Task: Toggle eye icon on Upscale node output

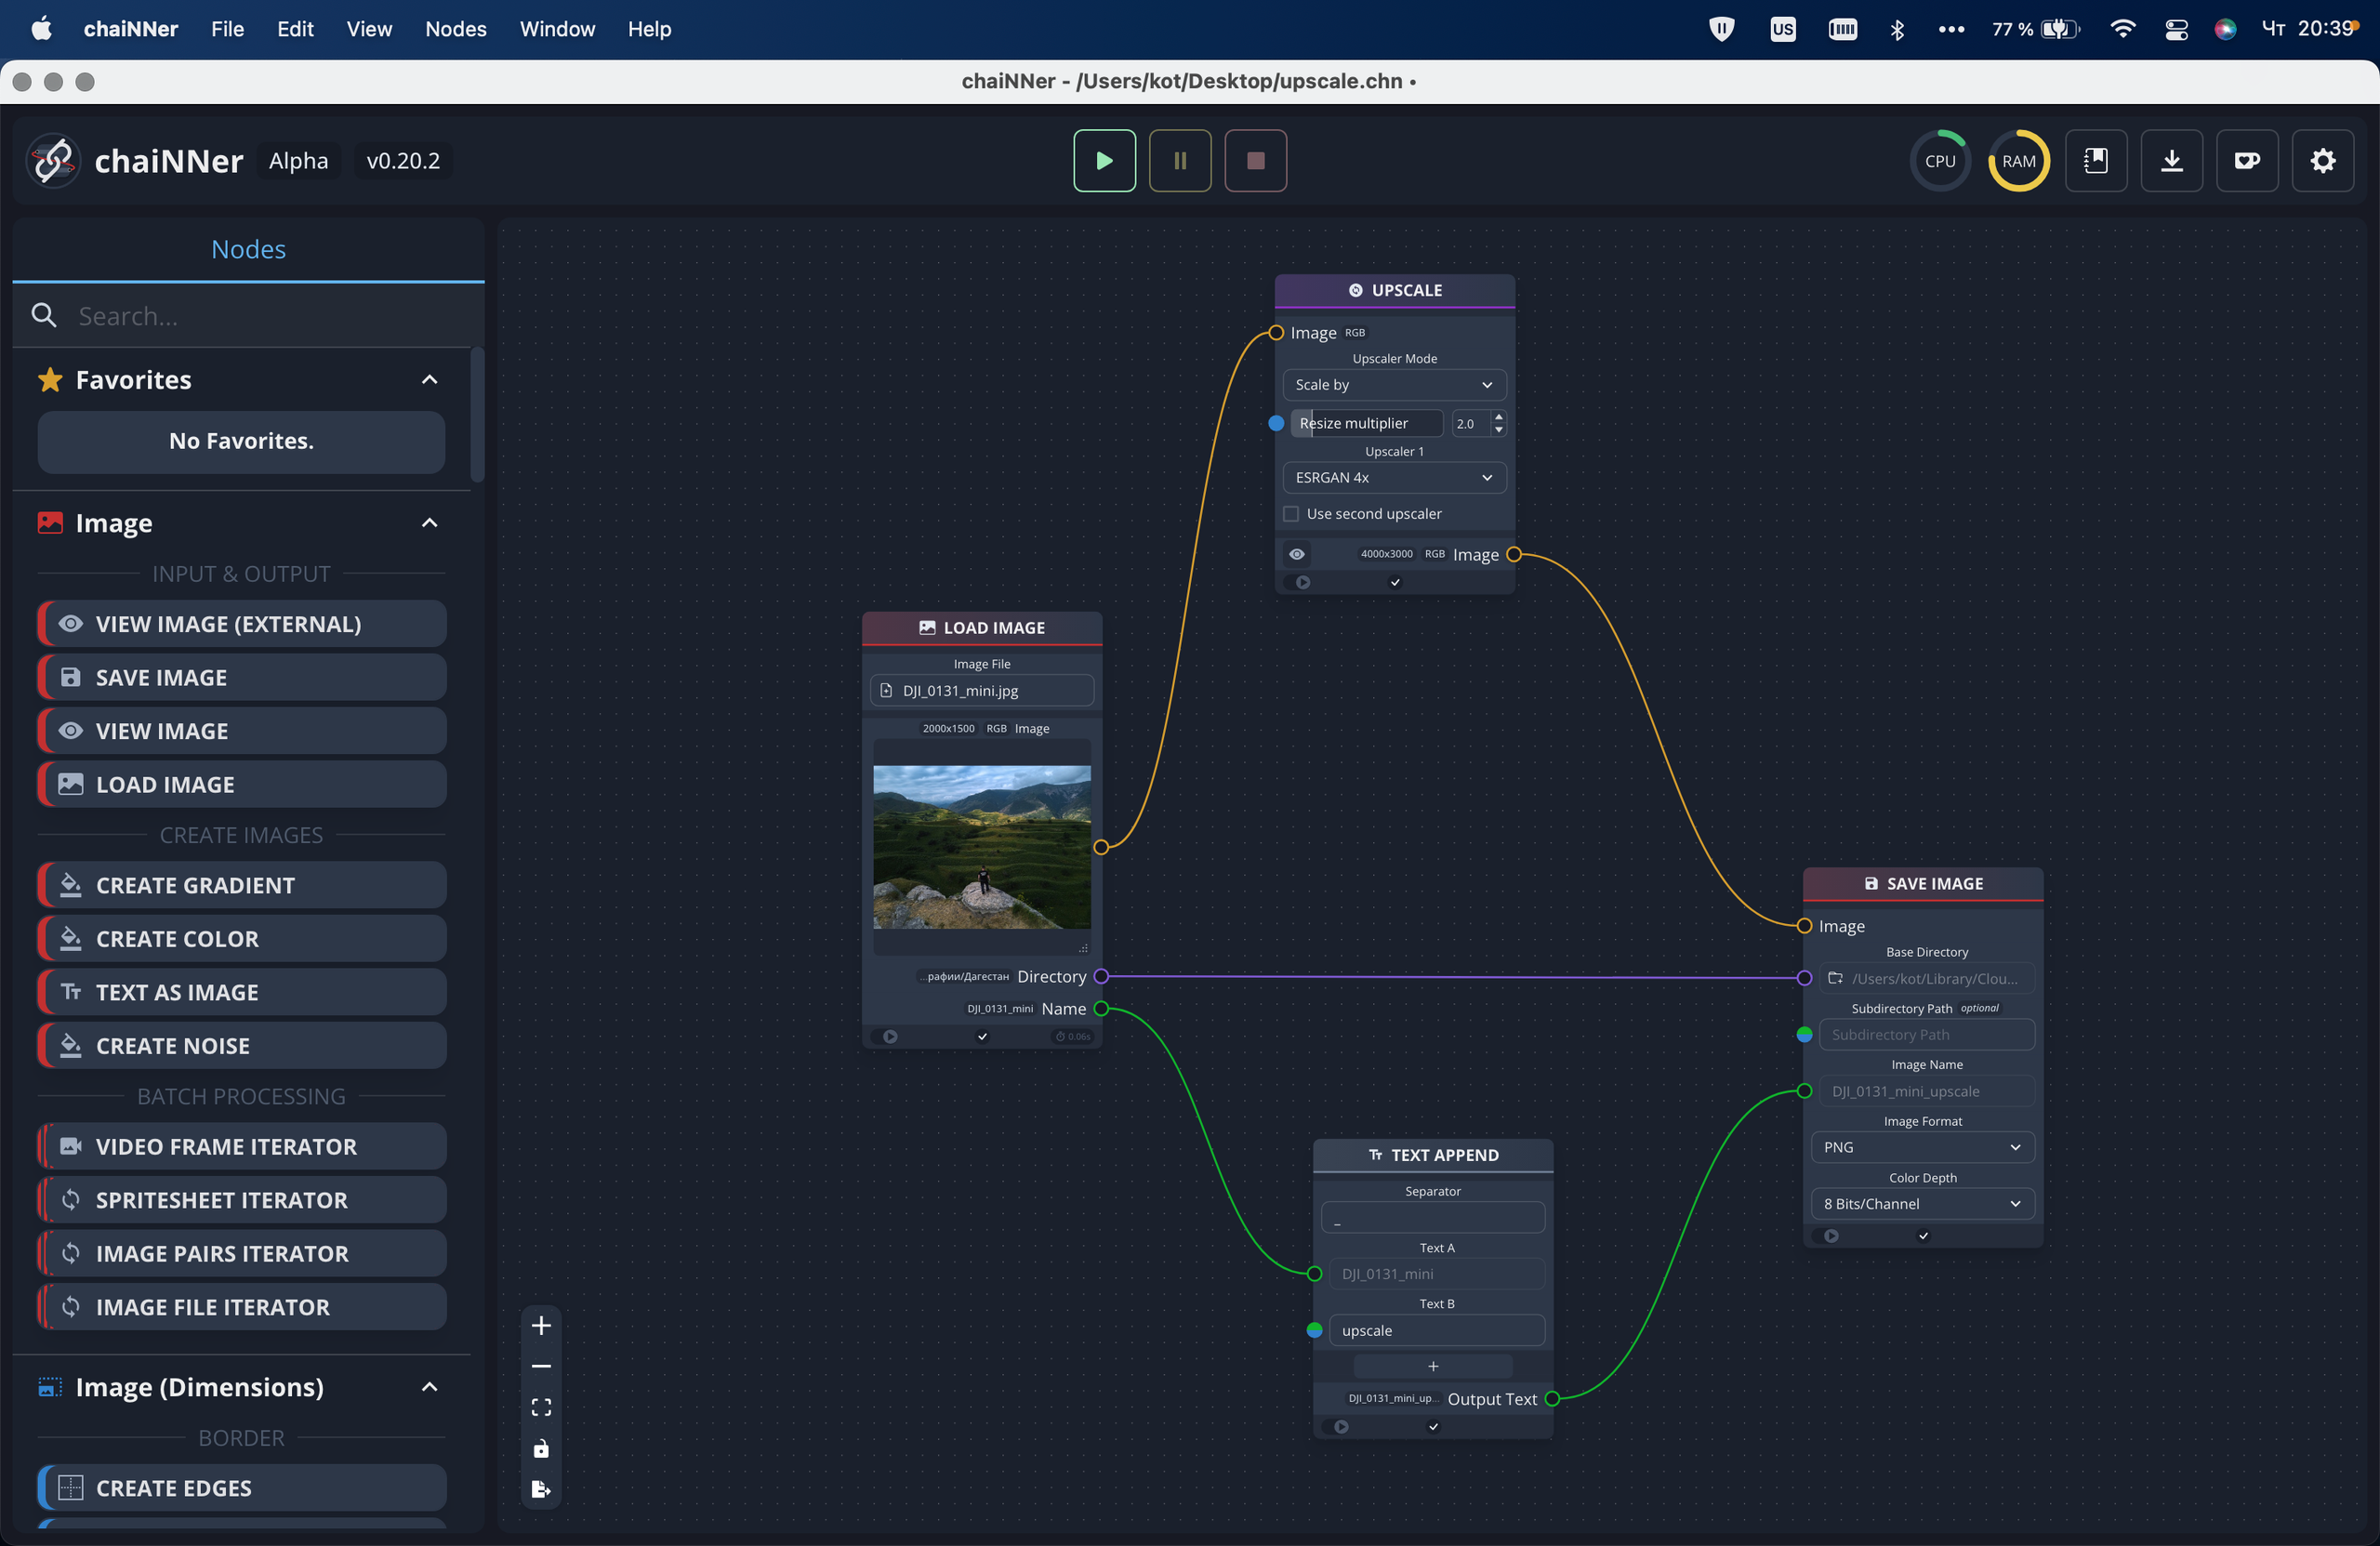Action: click(1297, 554)
